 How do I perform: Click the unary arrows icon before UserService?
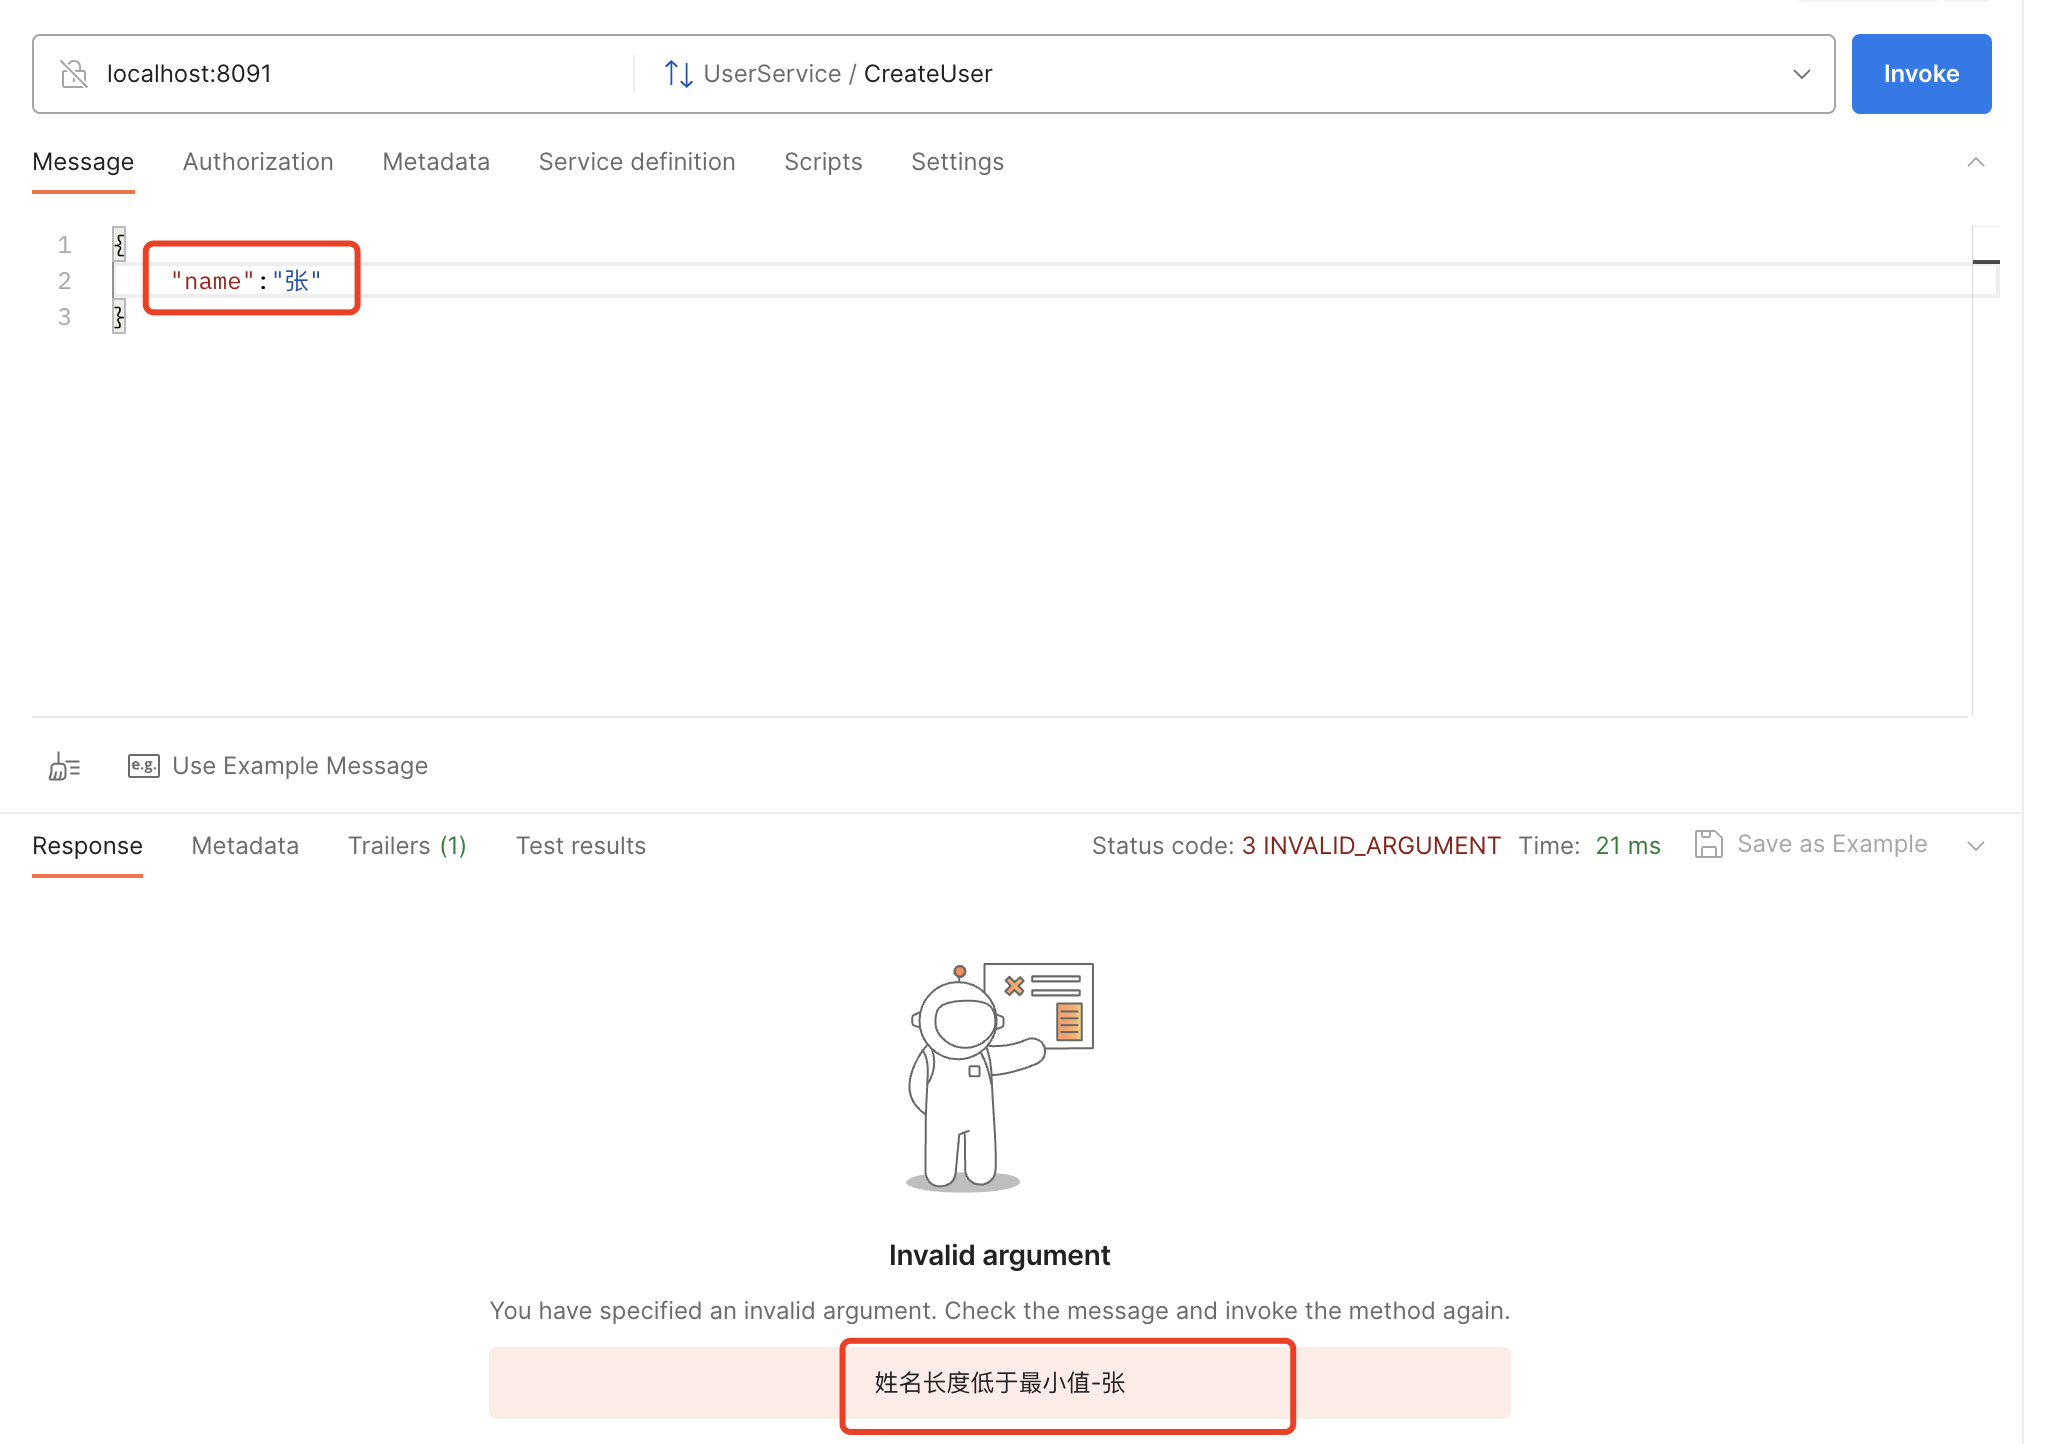678,74
